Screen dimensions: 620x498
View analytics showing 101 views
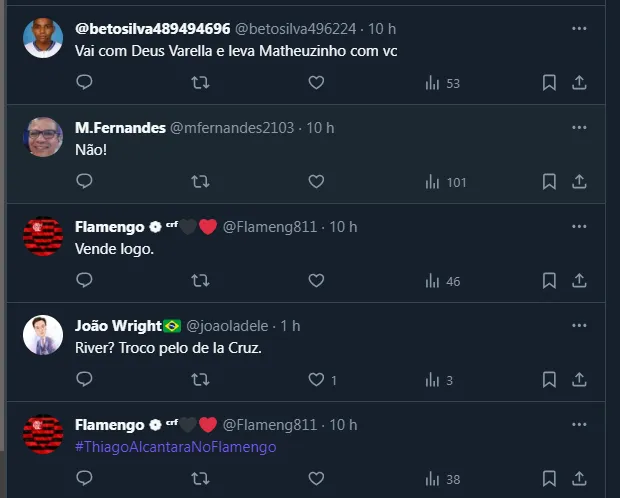pos(445,182)
